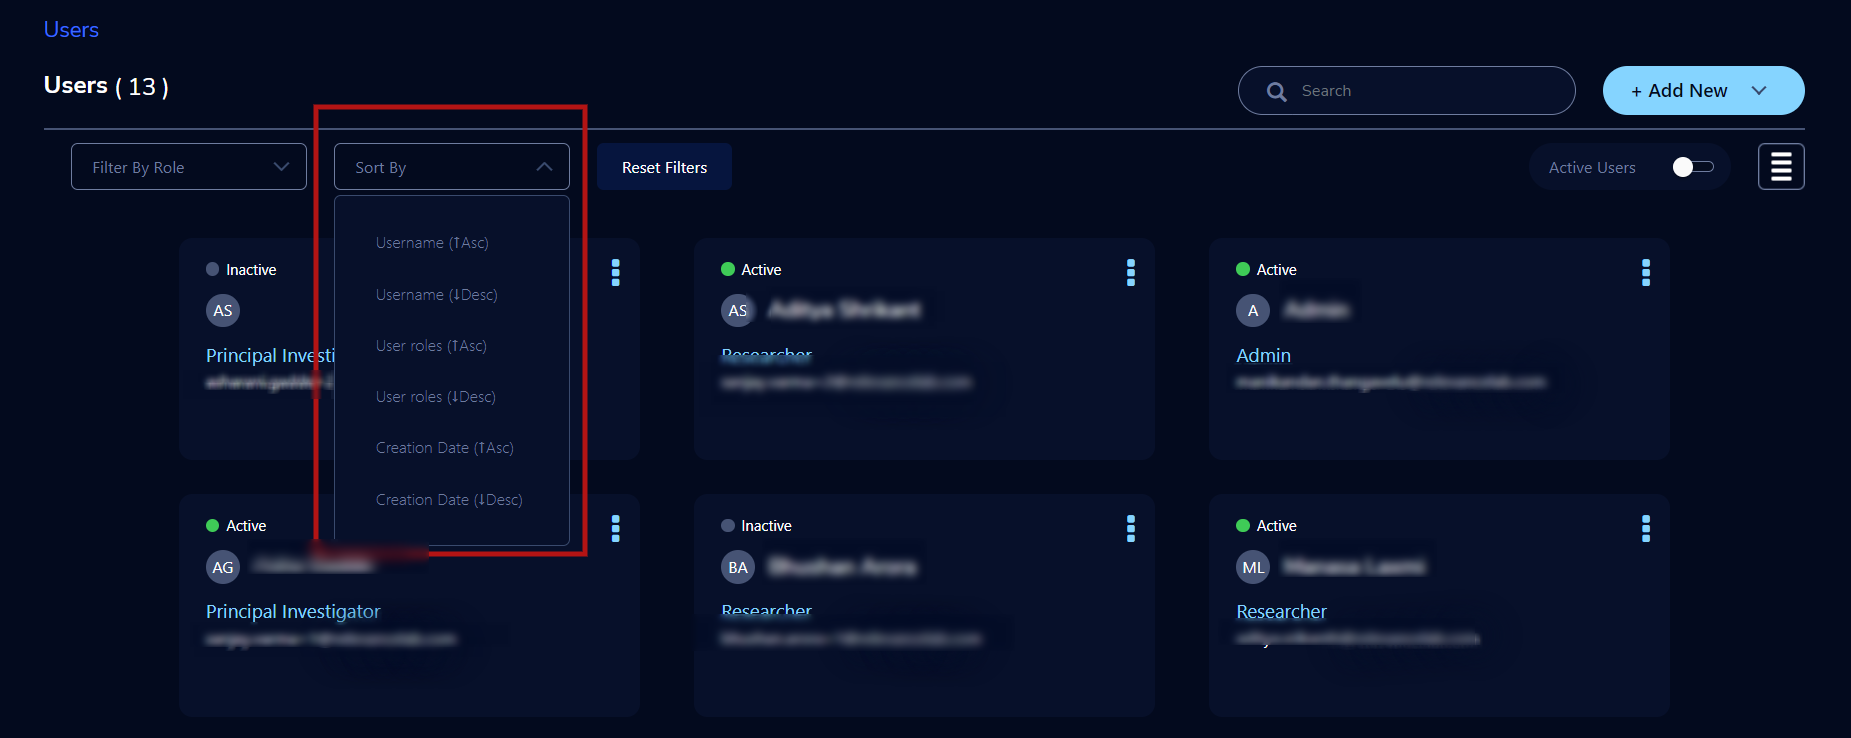The image size is (1851, 738).
Task: Click the ML avatar icon
Action: (1253, 567)
